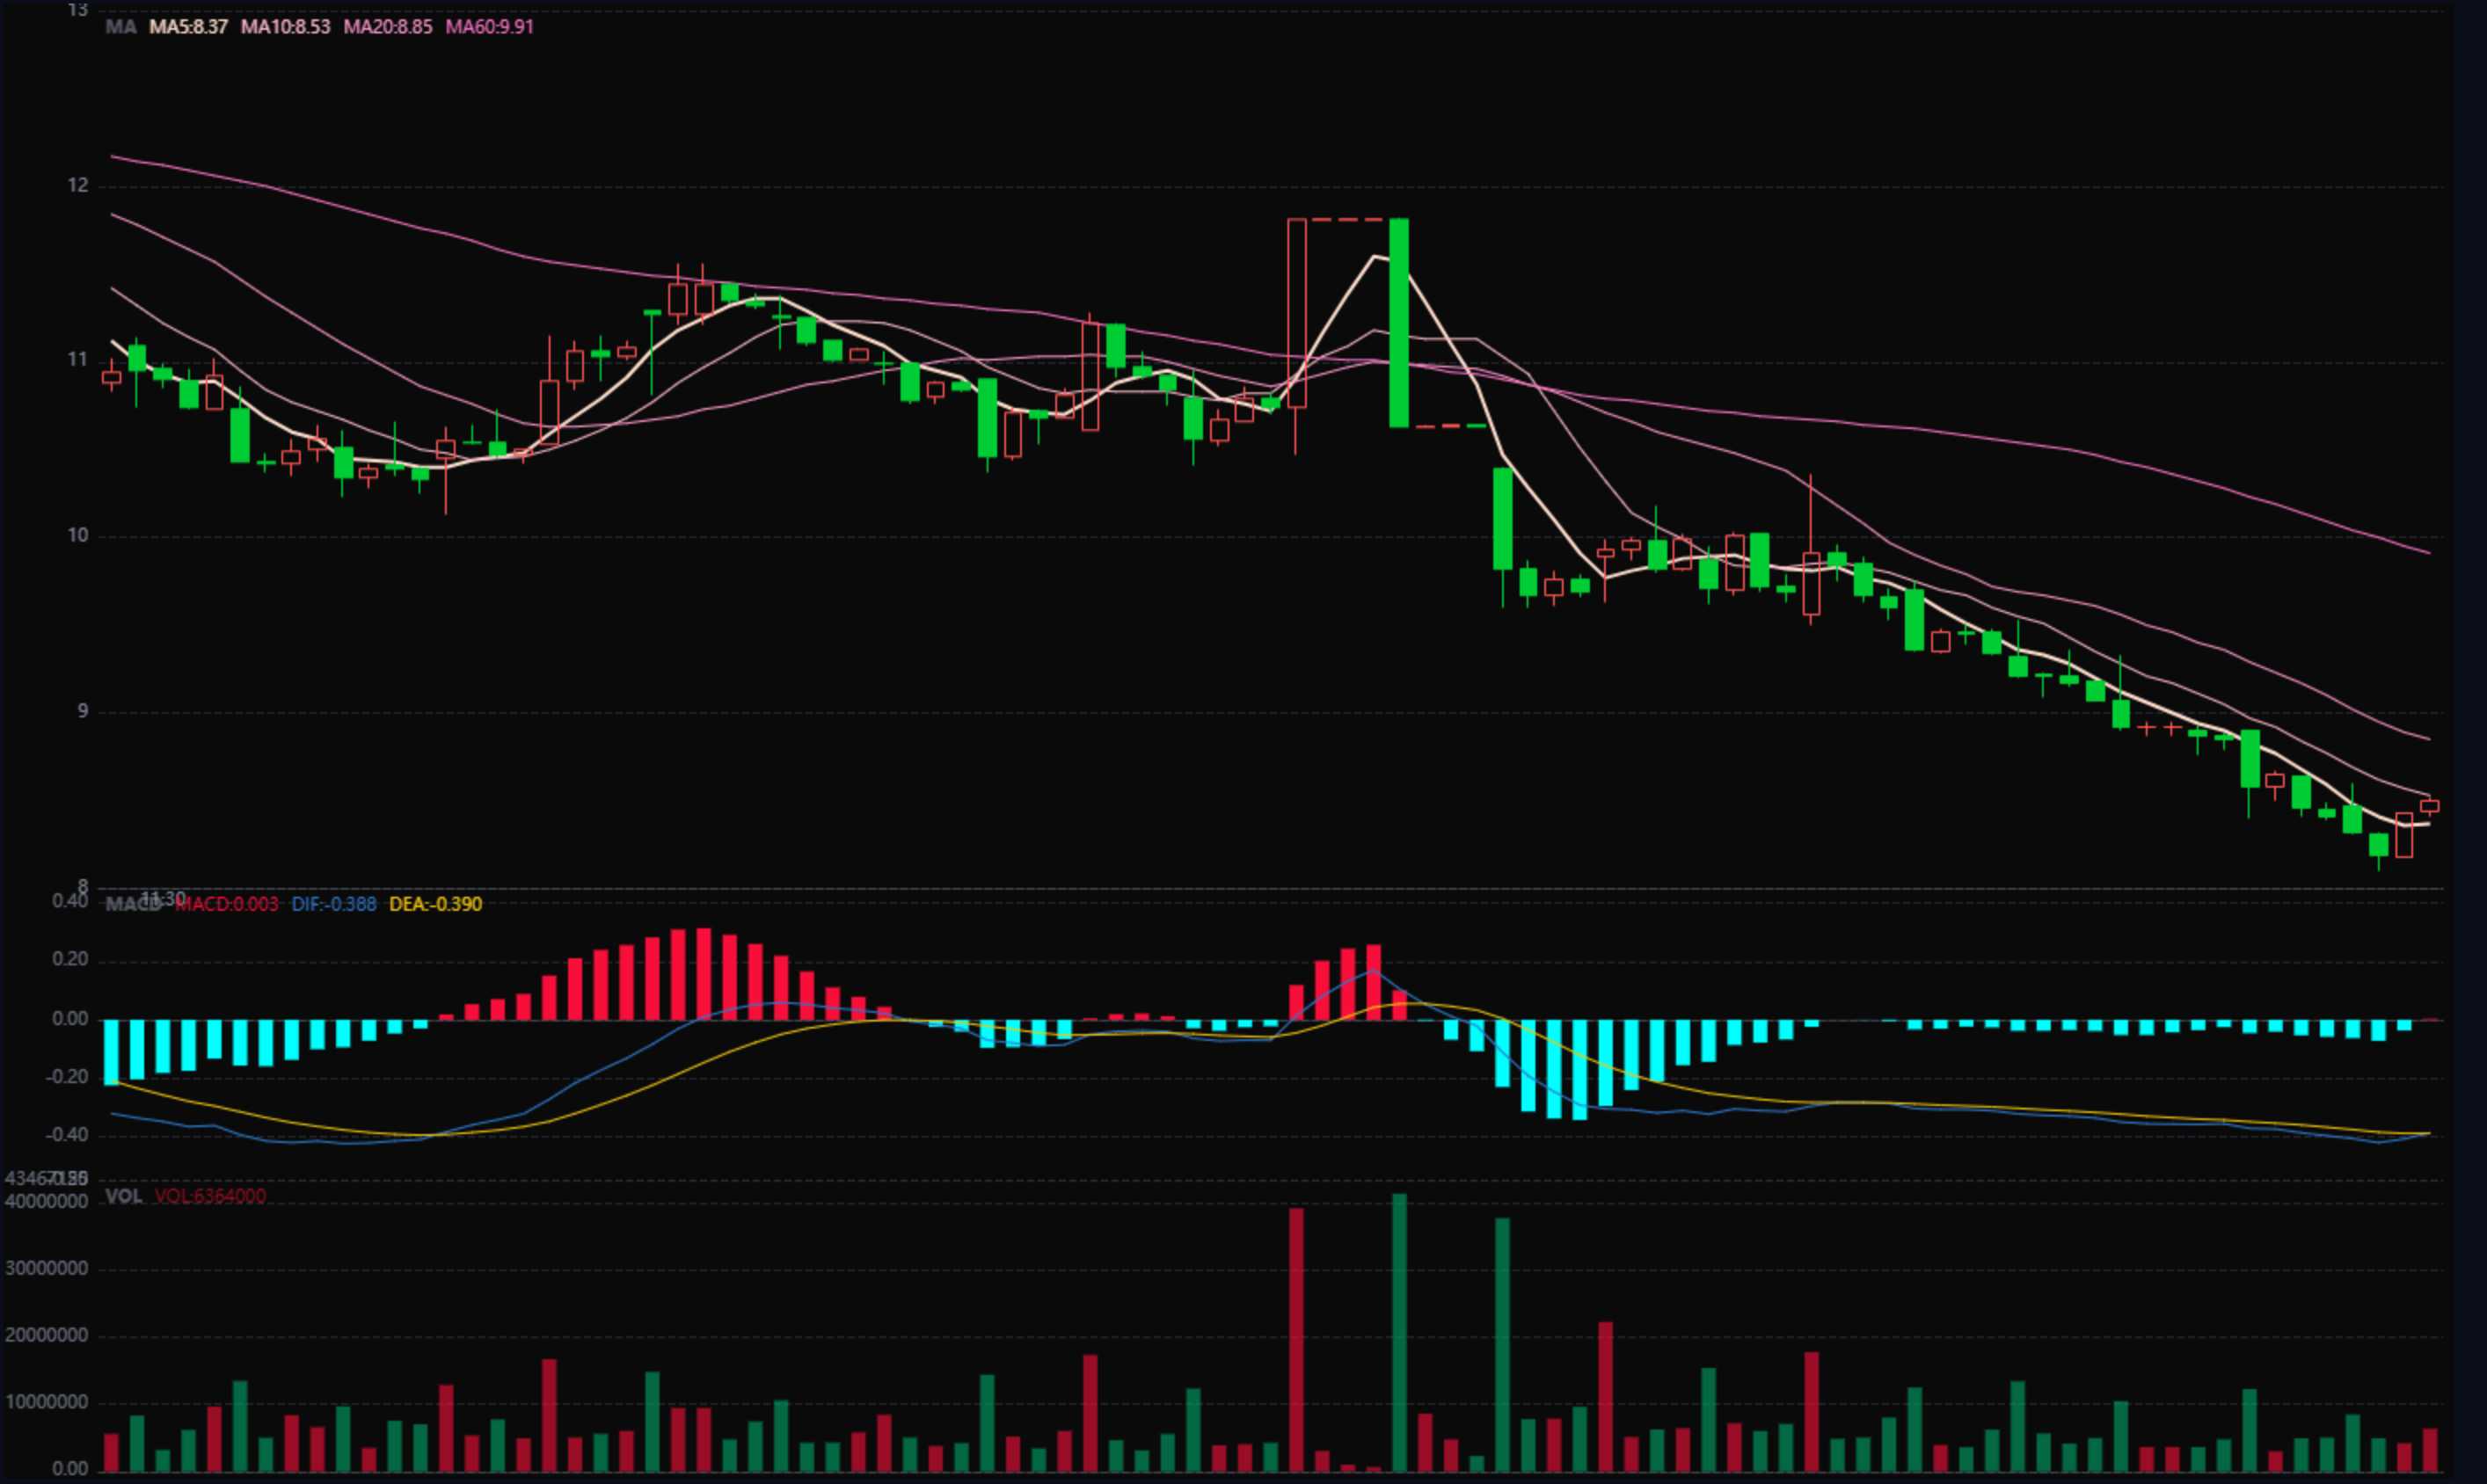The image size is (2487, 1484).
Task: Select the blue DIF:-0.388 label
Action: point(334,904)
